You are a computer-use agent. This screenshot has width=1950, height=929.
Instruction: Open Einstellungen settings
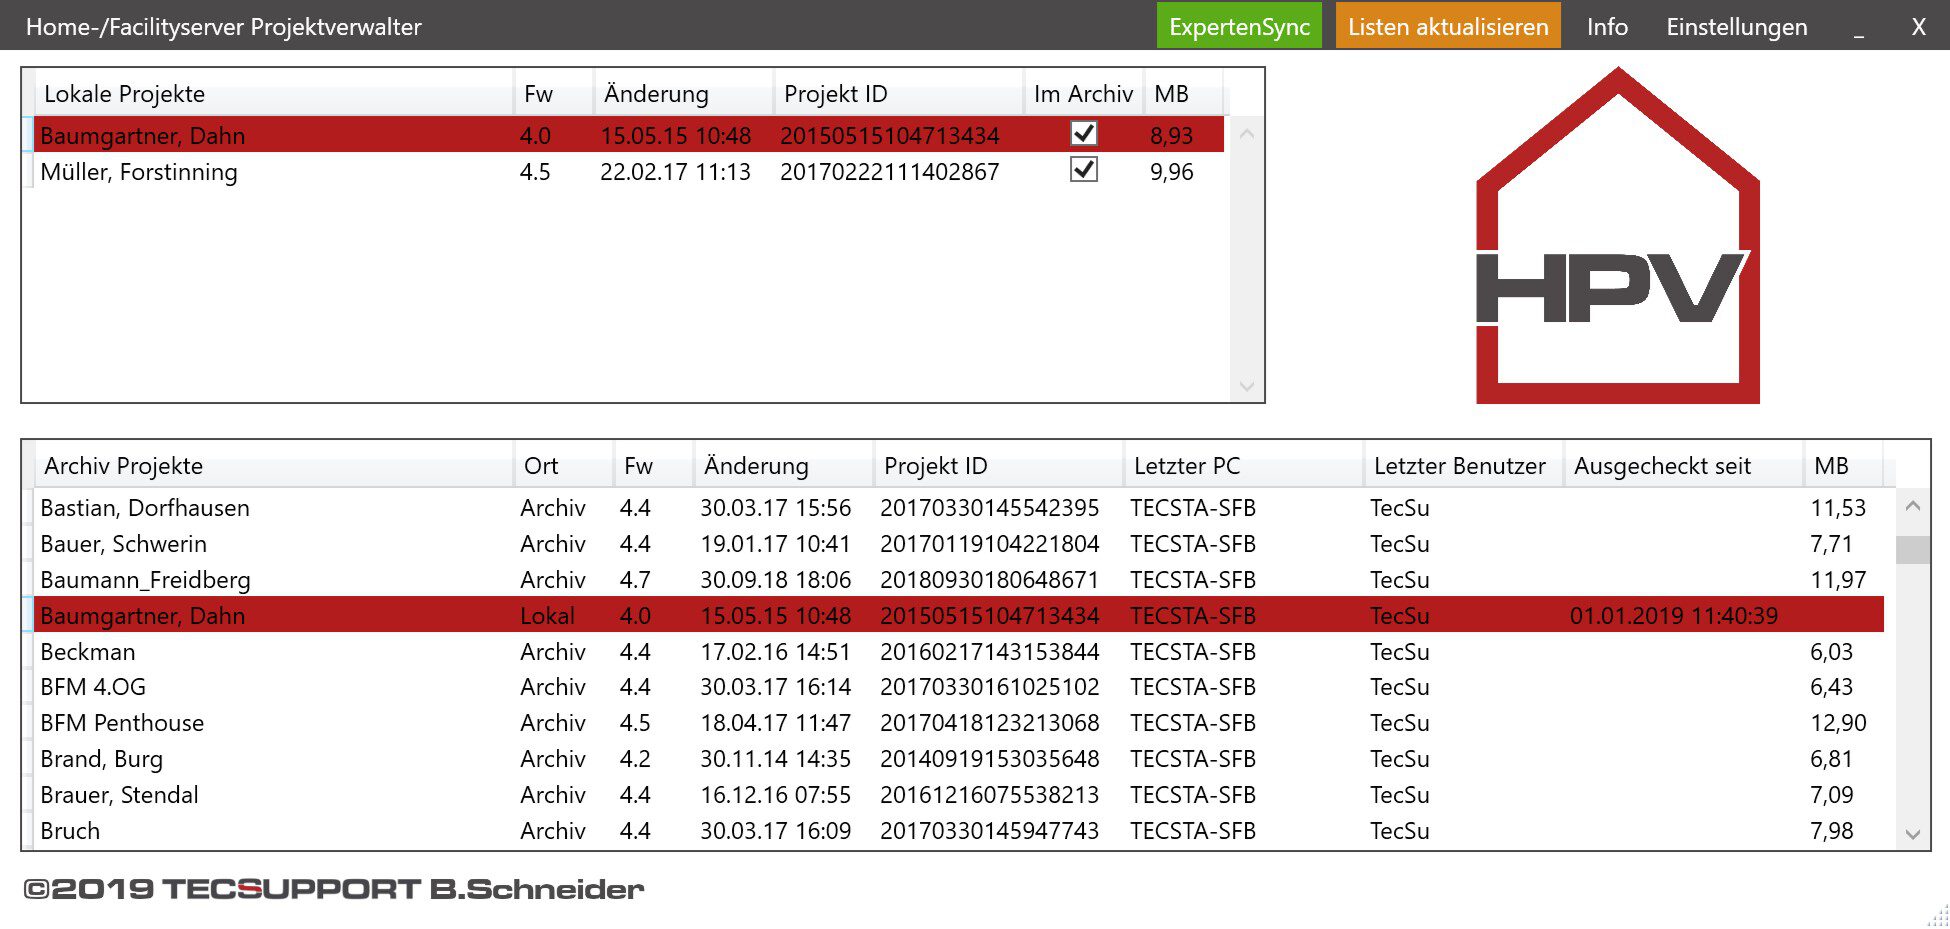click(1736, 26)
